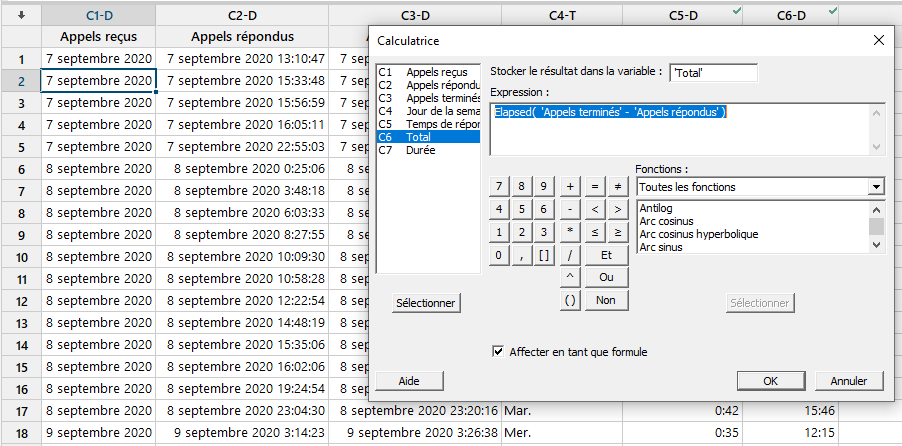
Task: Choose Arc cosinus hyperbolique function
Action: (752, 234)
